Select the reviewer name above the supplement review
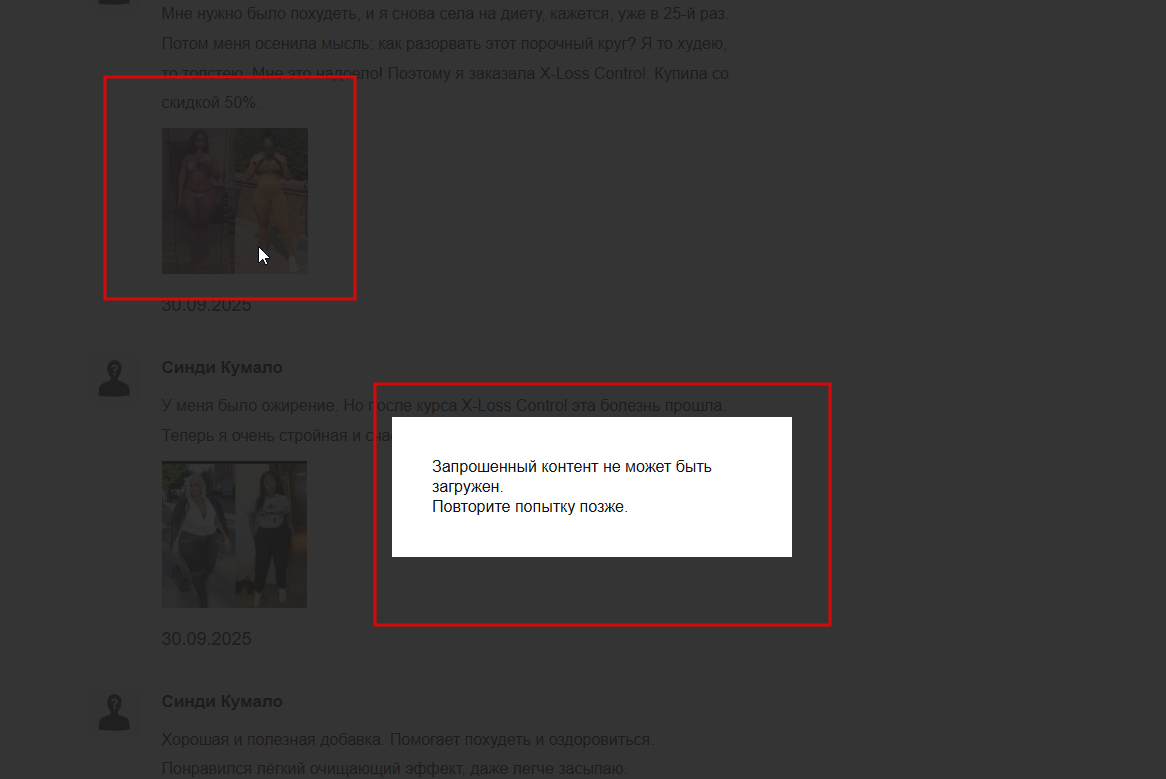This screenshot has height=779, width=1166. coord(222,701)
